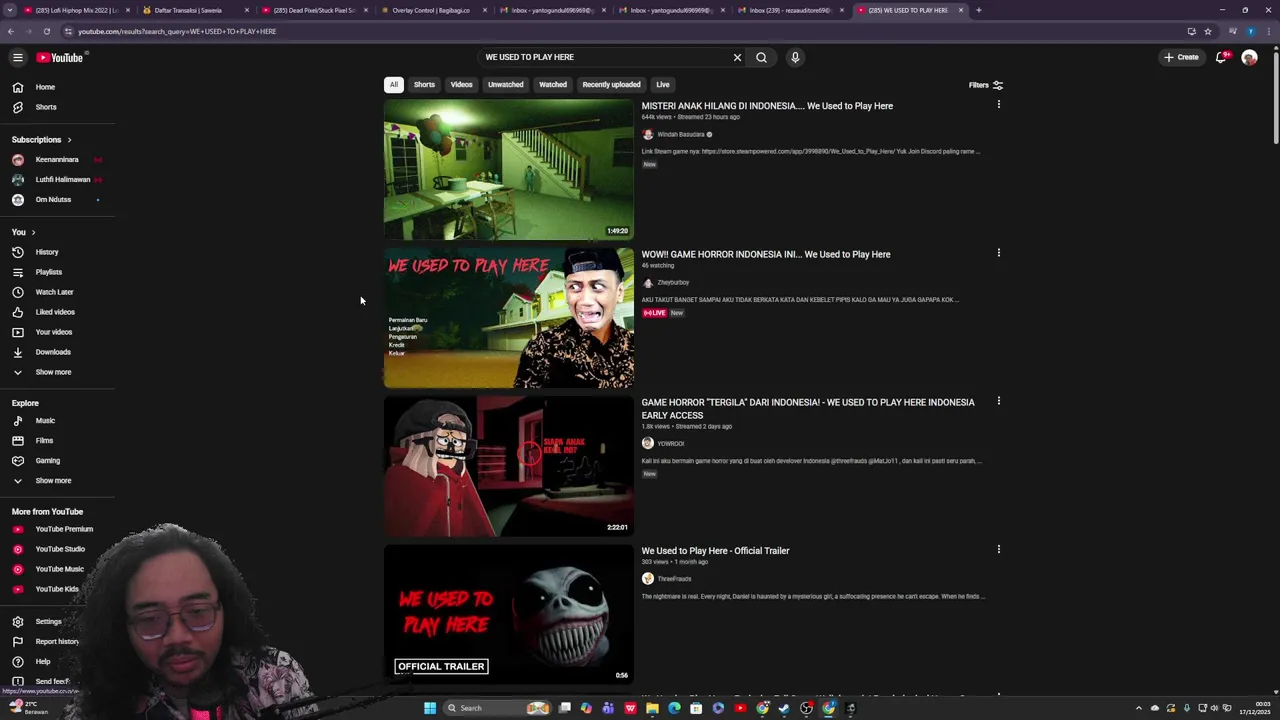Viewport: 1280px width, 720px height.
Task: Click the magnifier search button
Action: click(761, 57)
